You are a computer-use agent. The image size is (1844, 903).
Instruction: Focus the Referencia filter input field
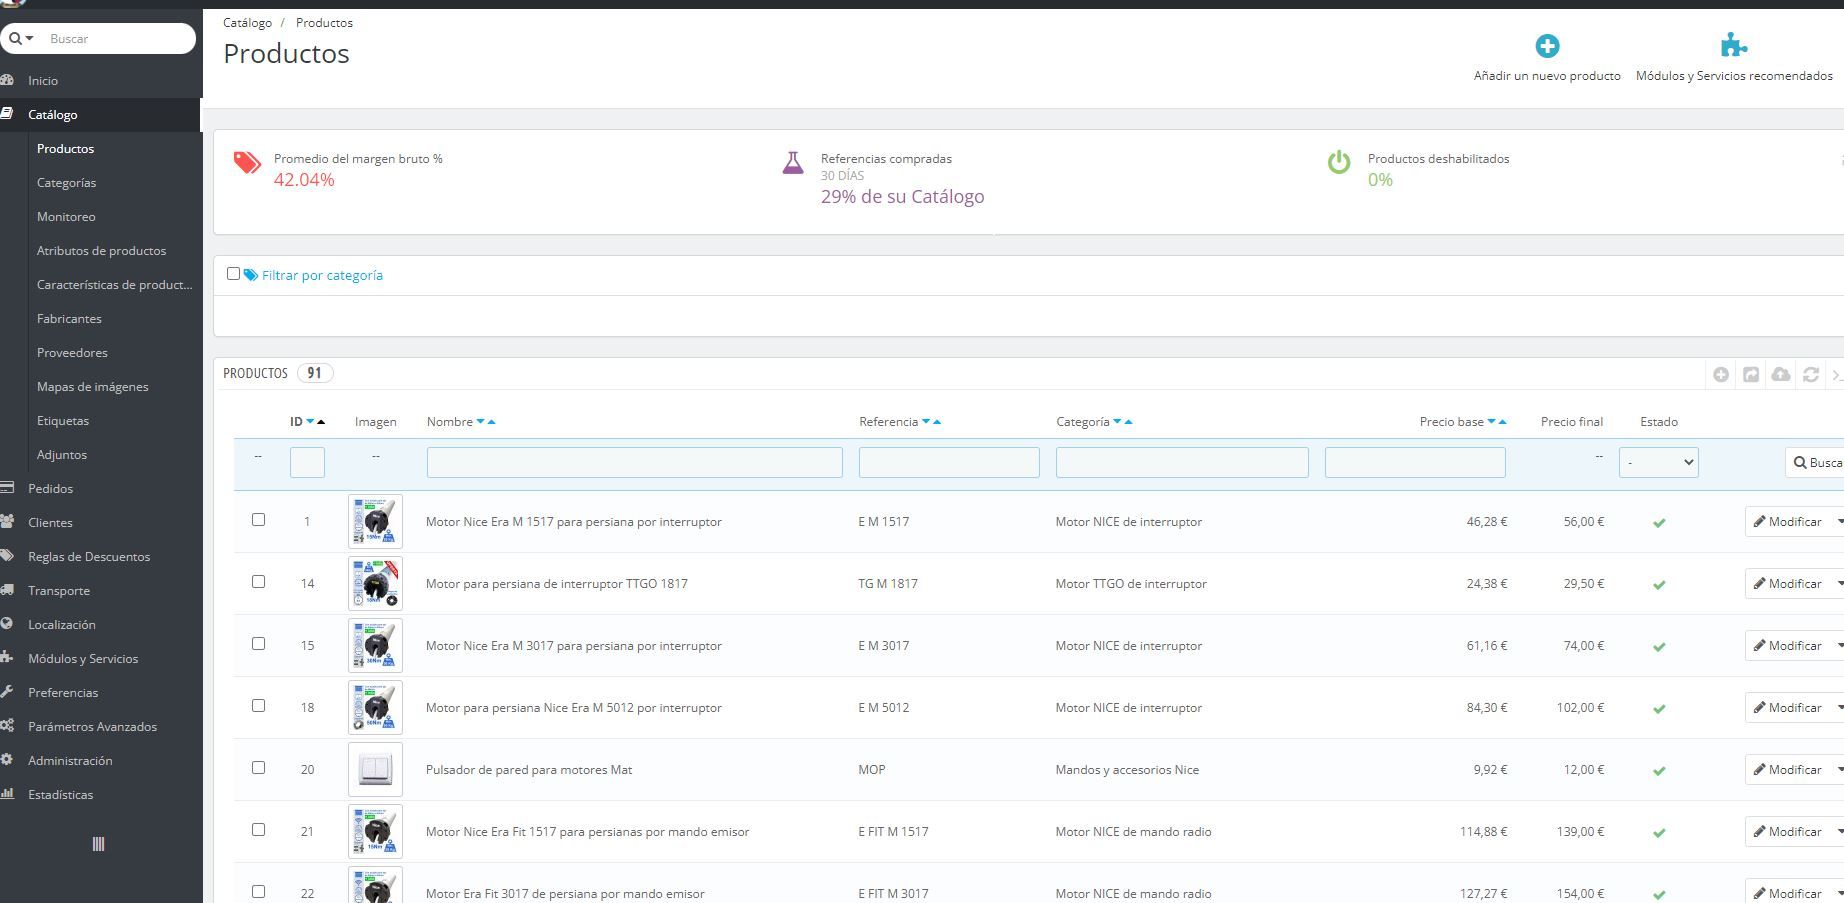pos(949,462)
